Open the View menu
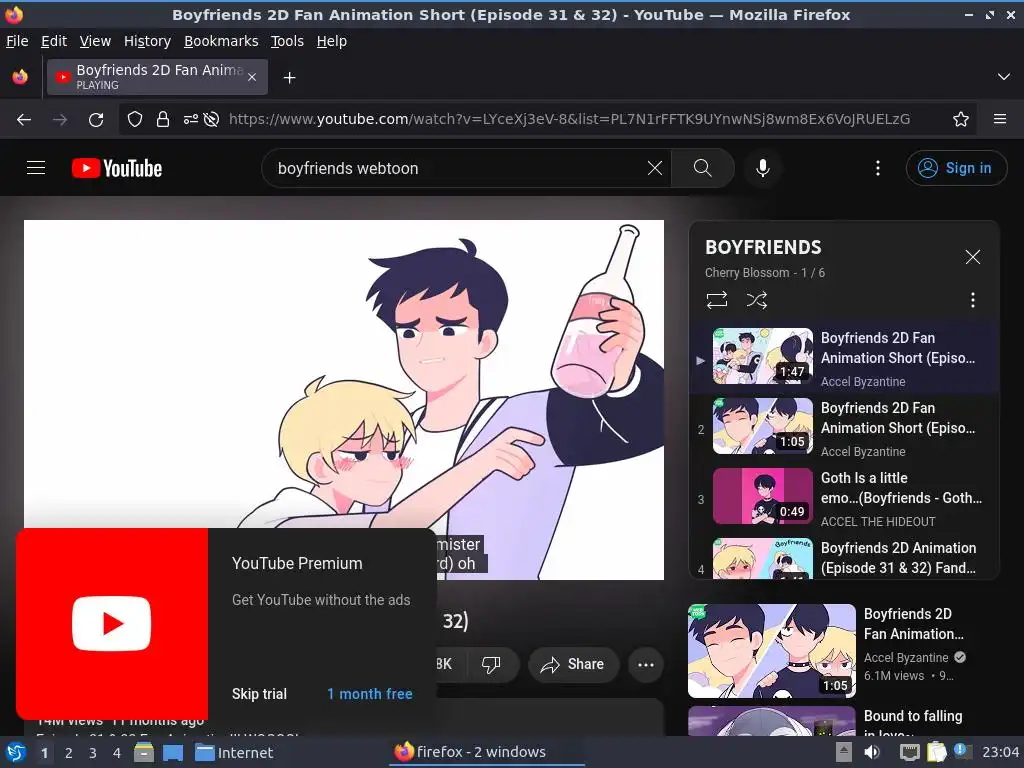This screenshot has height=768, width=1024. tap(95, 41)
